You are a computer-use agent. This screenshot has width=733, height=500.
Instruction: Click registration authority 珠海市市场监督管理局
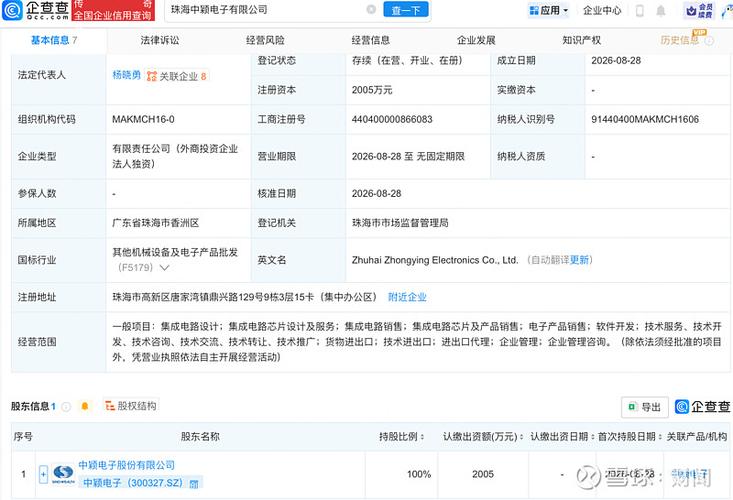(x=400, y=223)
